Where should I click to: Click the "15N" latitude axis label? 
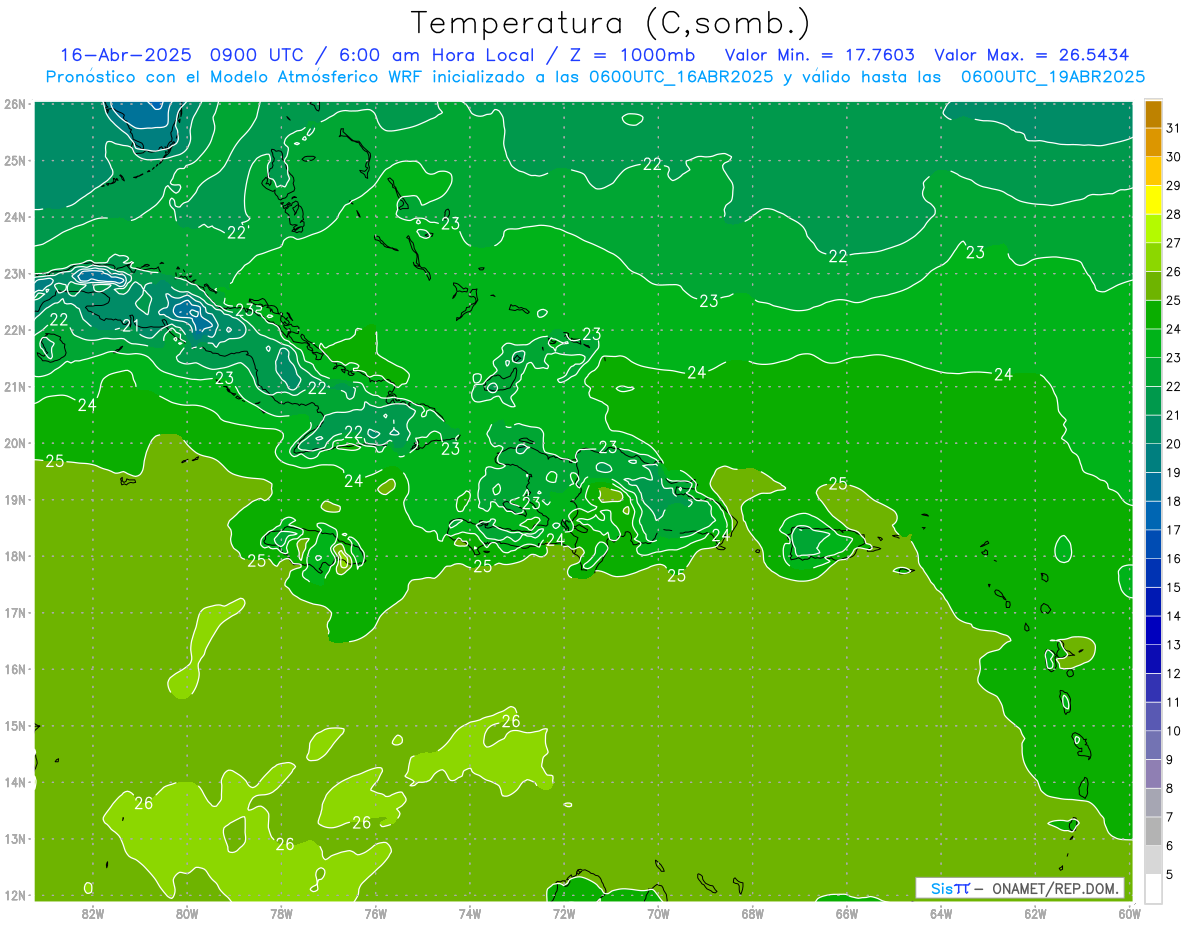(15, 726)
